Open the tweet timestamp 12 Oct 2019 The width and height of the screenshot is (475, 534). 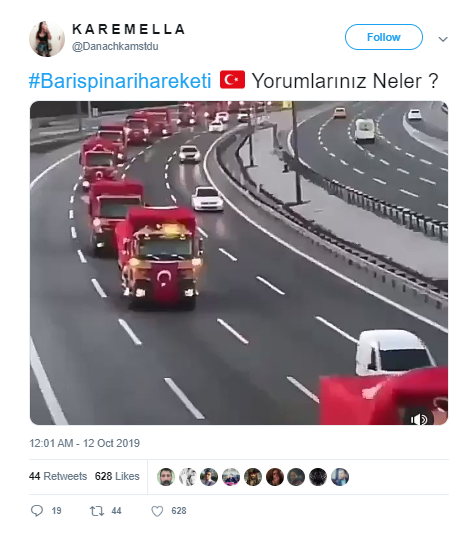pos(84,443)
